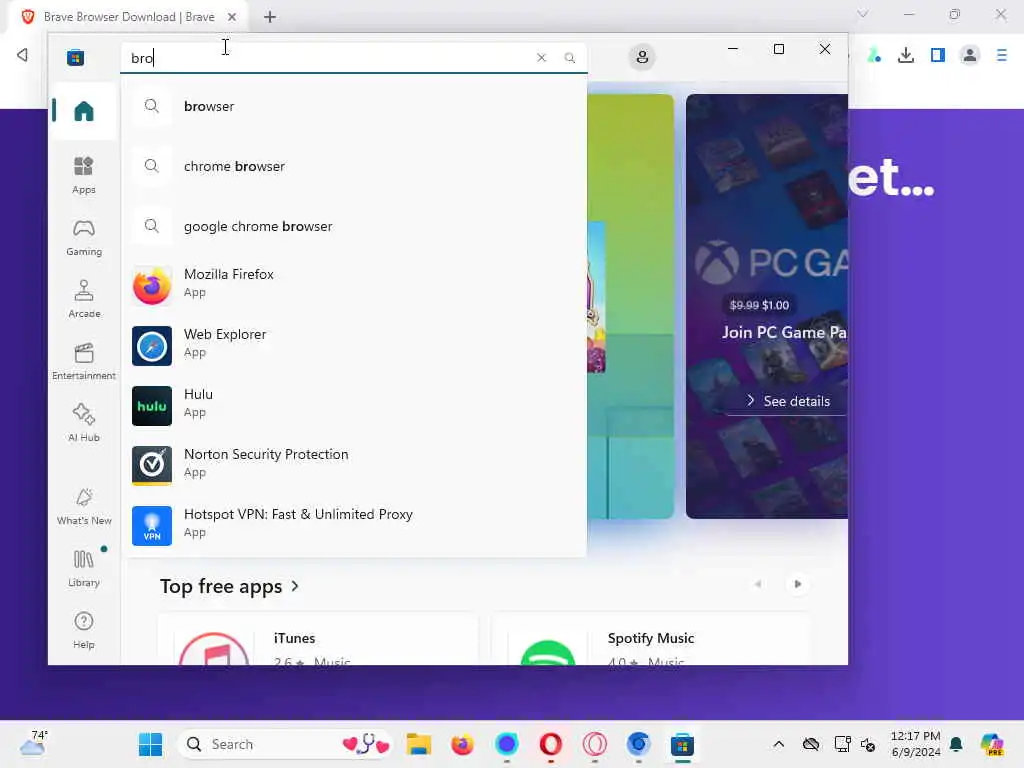The width and height of the screenshot is (1024, 768).
Task: Open Brave main hamburger menu
Action: (1002, 56)
